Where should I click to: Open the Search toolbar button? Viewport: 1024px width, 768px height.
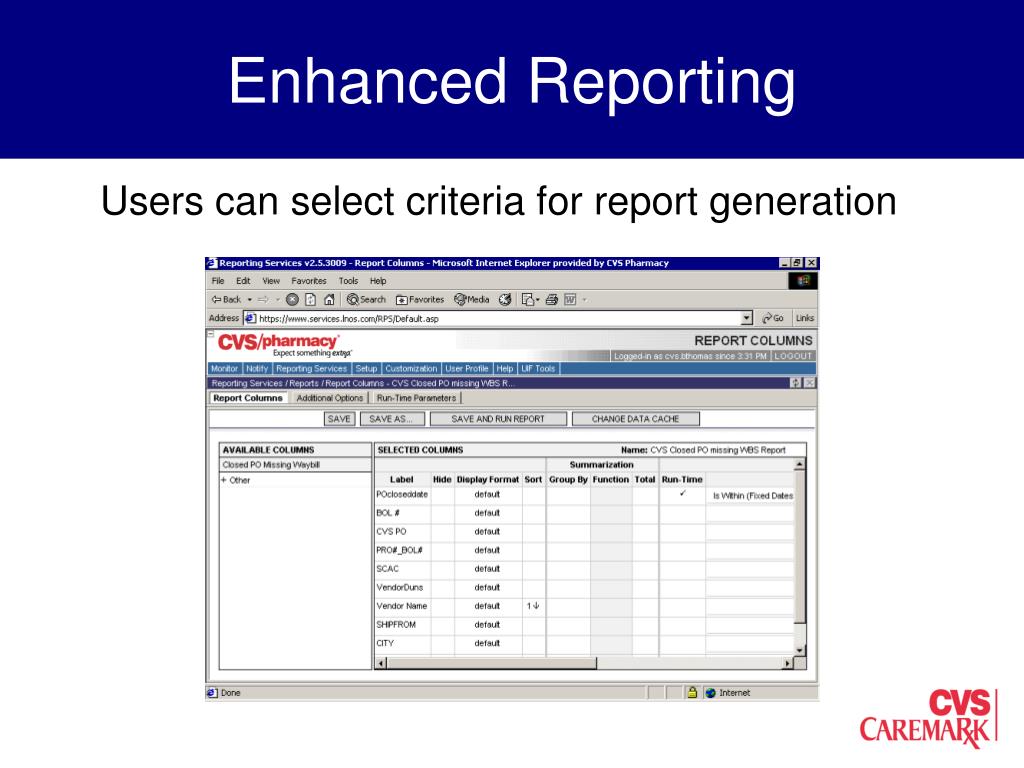(366, 300)
